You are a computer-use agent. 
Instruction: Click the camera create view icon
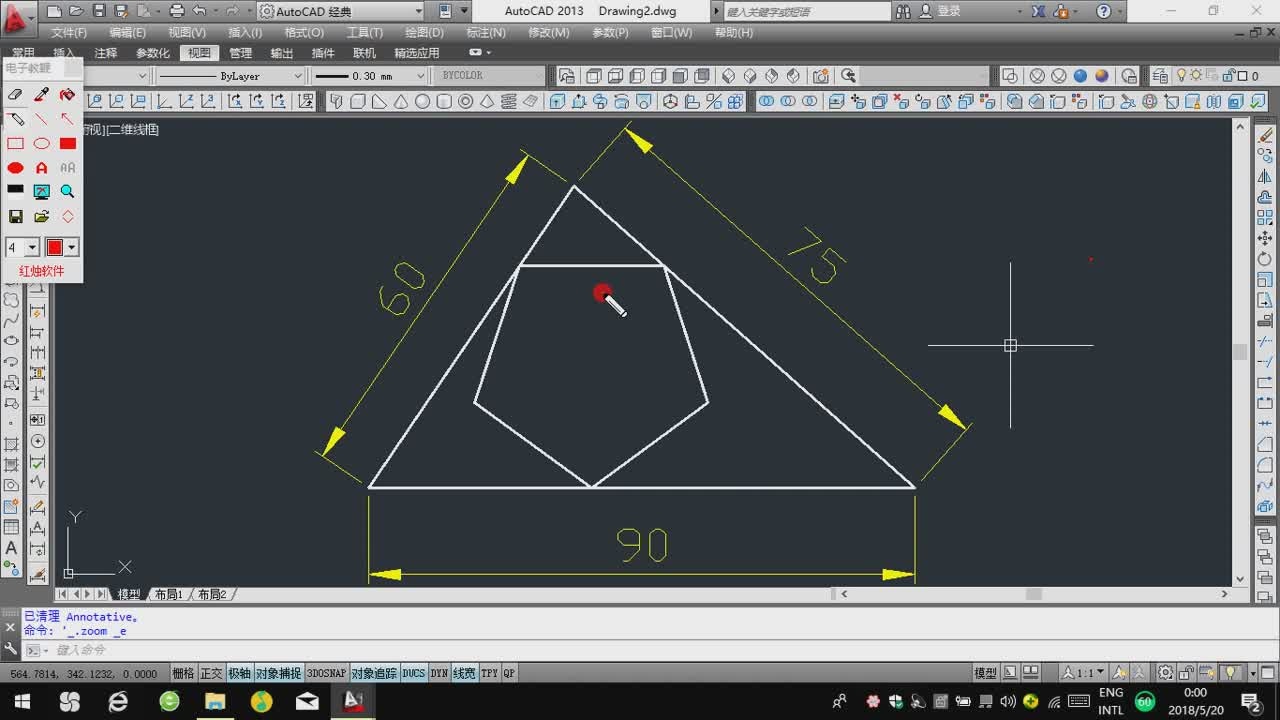821,76
